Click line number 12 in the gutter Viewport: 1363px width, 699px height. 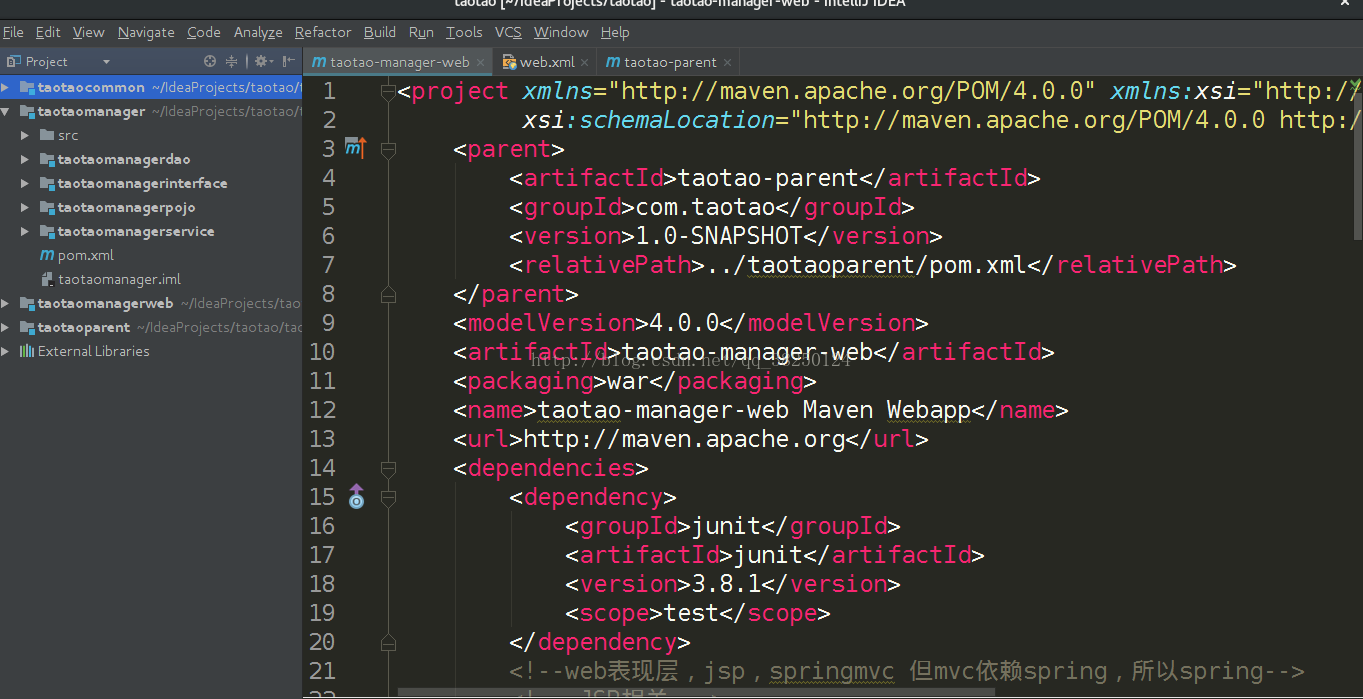click(x=323, y=410)
